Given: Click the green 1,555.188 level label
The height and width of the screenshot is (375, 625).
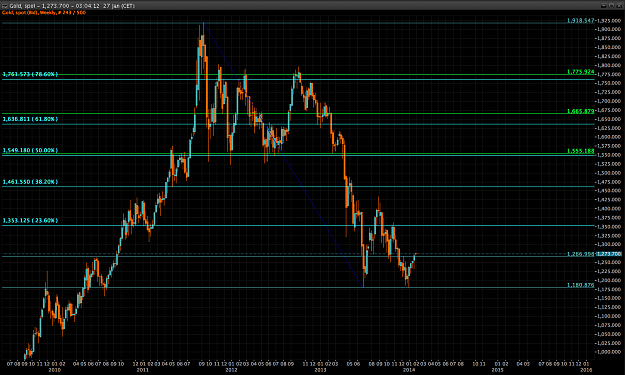Looking at the screenshot, I should [580, 151].
